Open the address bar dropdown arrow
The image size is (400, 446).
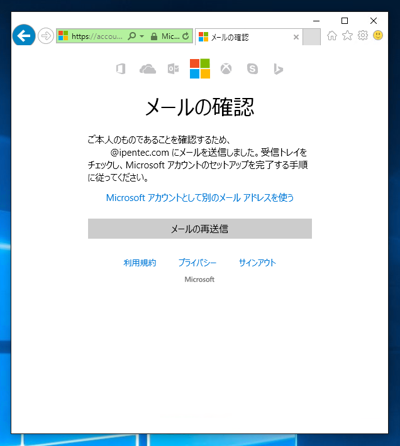coord(142,36)
